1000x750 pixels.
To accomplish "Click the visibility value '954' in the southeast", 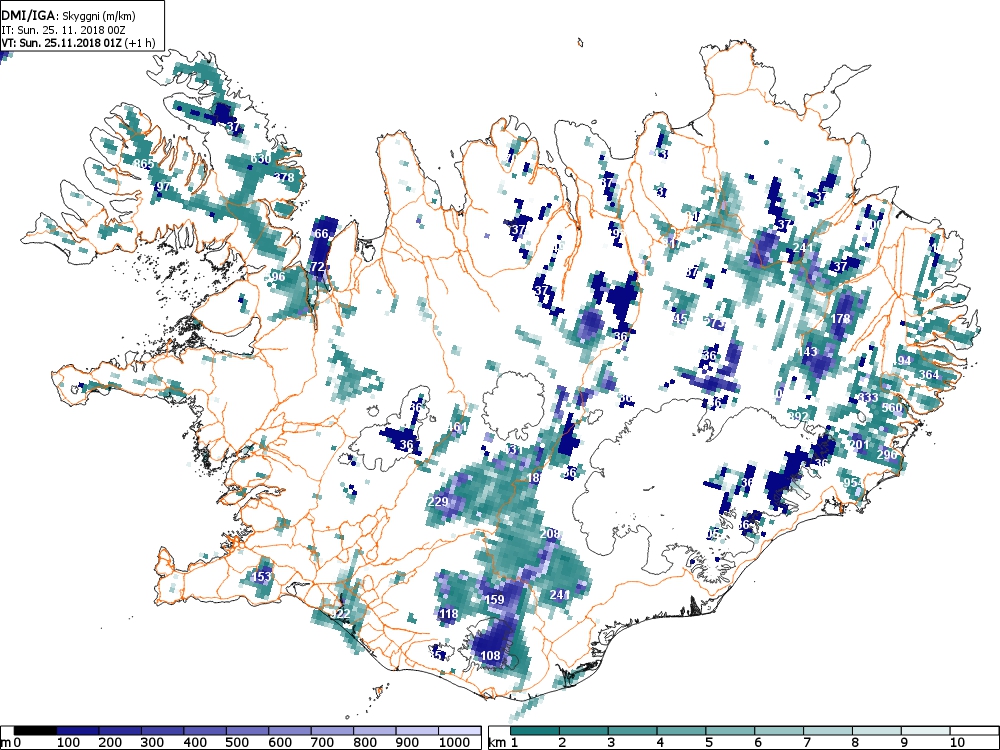I will tap(852, 483).
